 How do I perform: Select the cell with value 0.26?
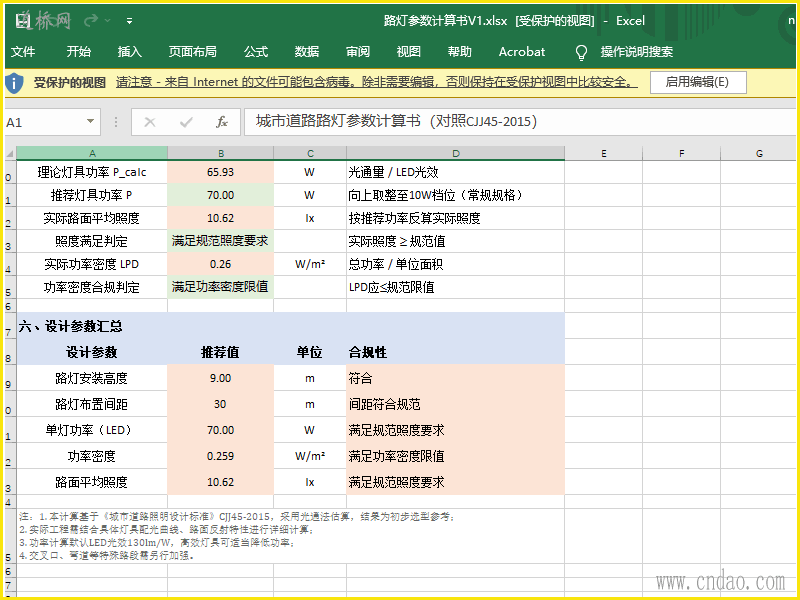(220, 264)
